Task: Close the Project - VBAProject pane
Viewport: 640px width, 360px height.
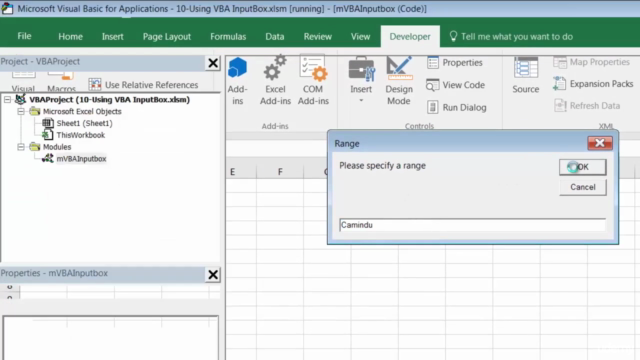Action: 213,63
